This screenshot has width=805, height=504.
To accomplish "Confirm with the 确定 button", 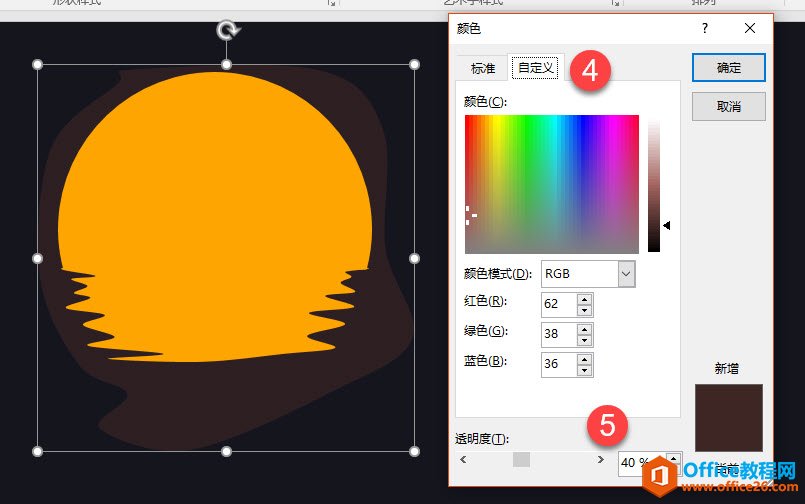I will point(729,67).
